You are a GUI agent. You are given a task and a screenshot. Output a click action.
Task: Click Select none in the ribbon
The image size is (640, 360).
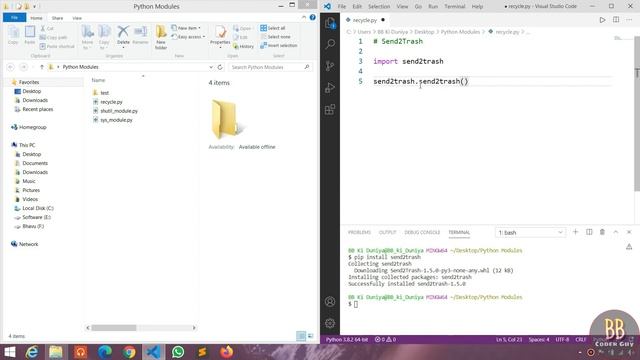point(276,37)
